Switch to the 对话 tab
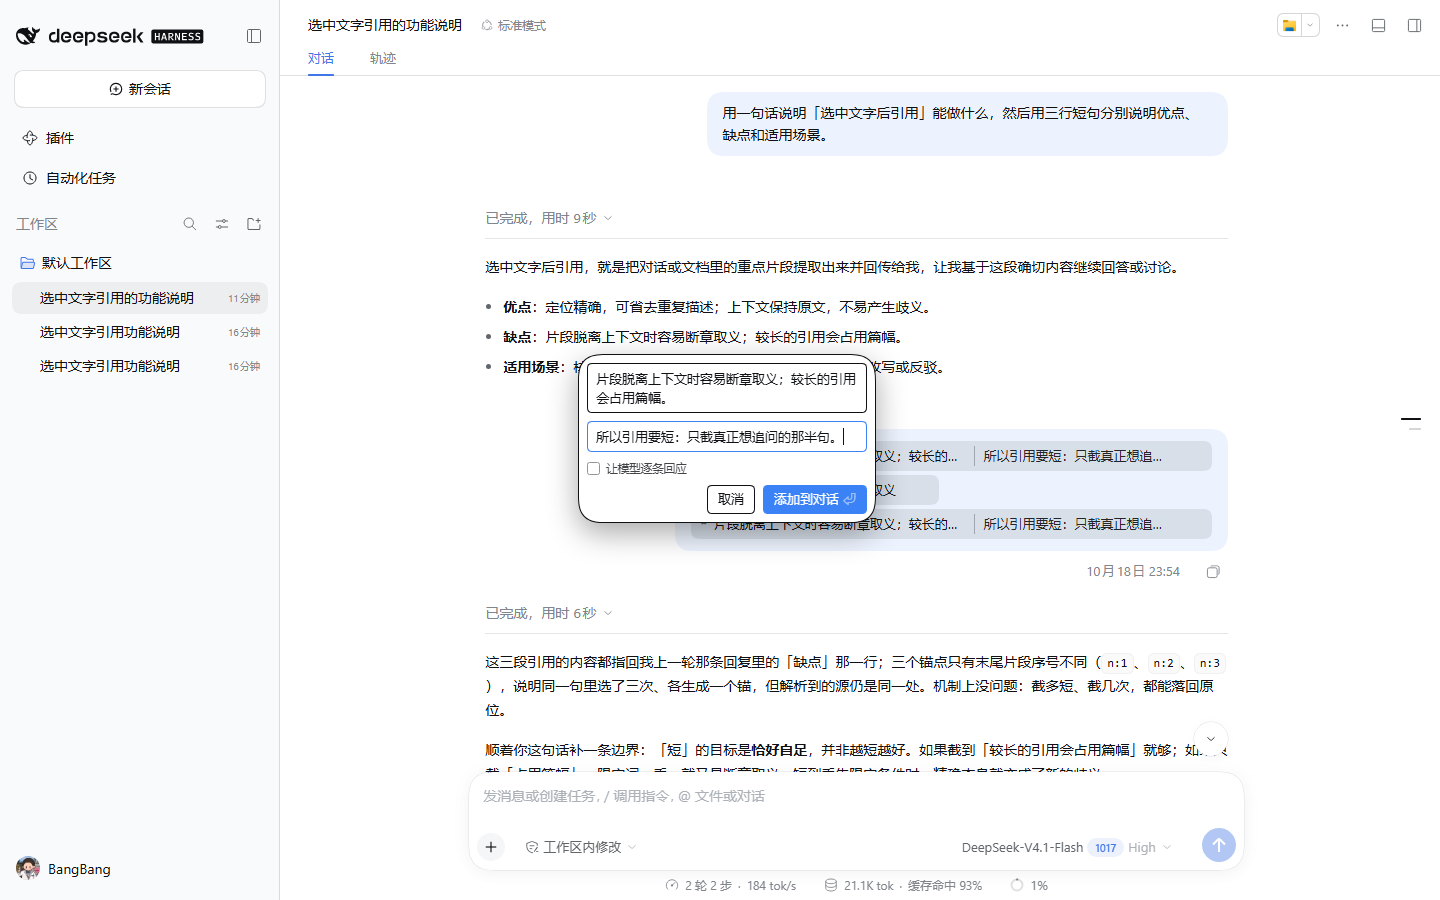Screen dimensions: 1440x900 pos(321,58)
